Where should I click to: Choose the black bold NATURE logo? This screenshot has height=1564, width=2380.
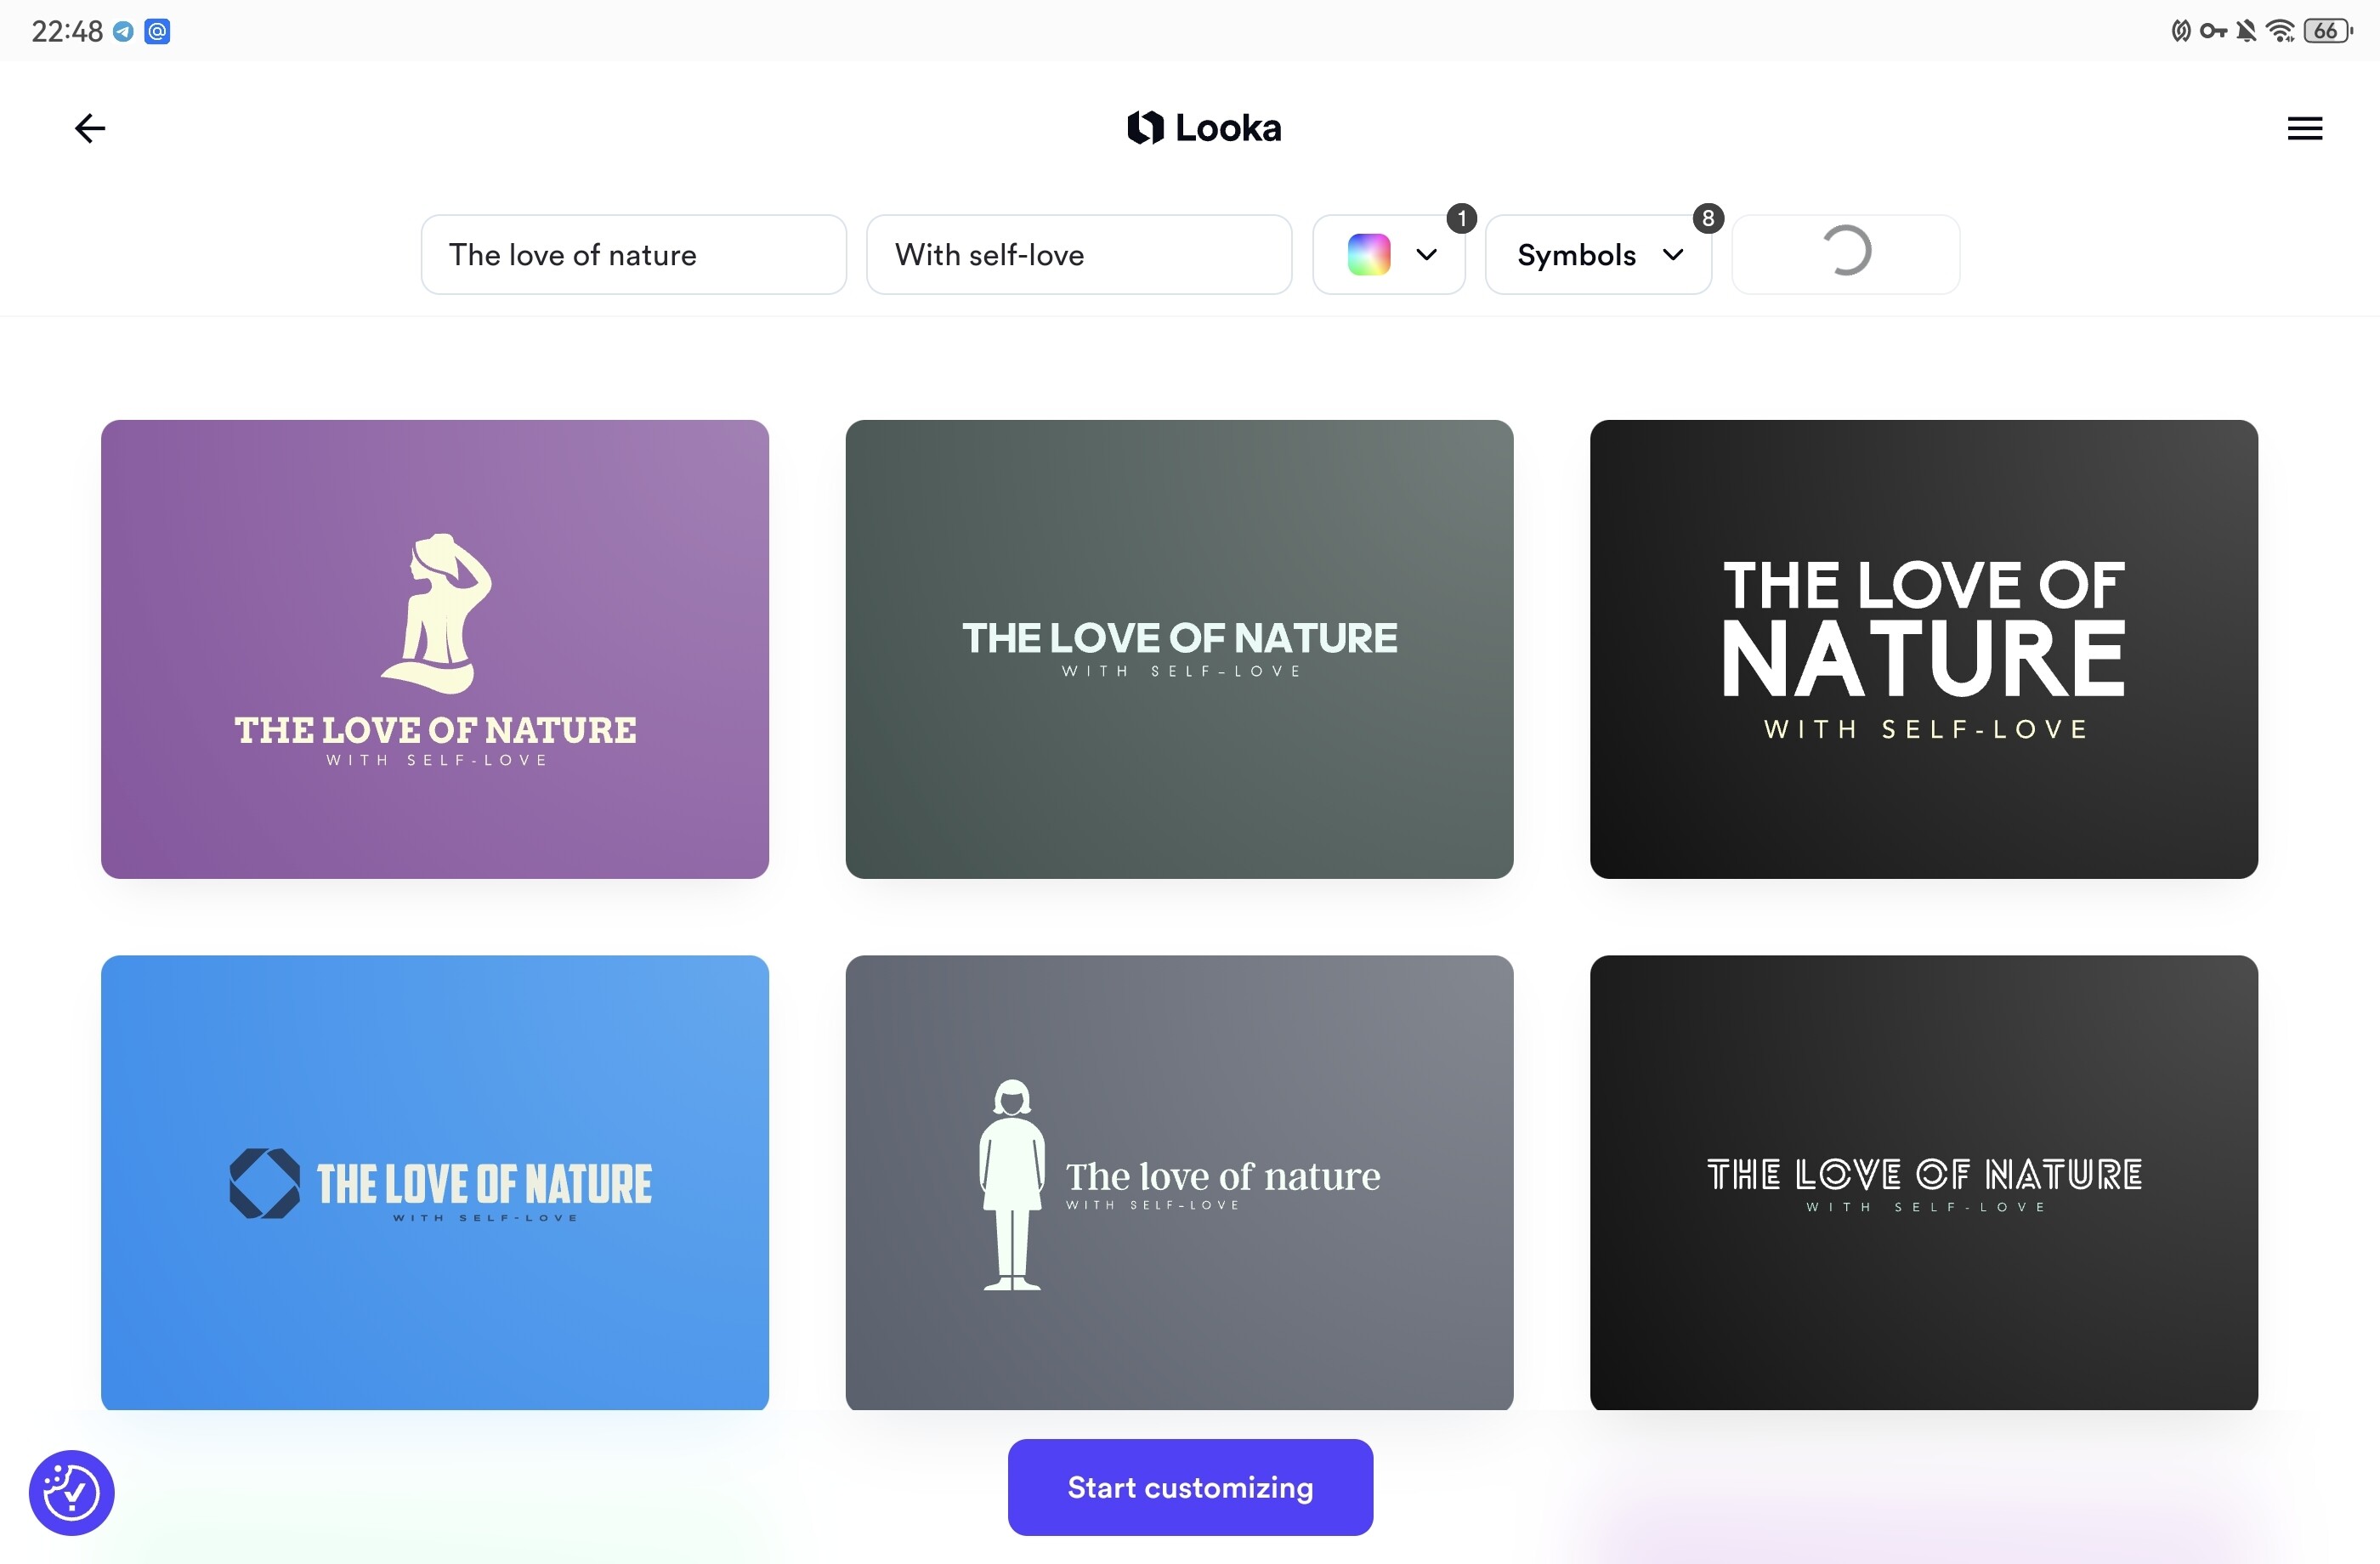click(x=1923, y=648)
